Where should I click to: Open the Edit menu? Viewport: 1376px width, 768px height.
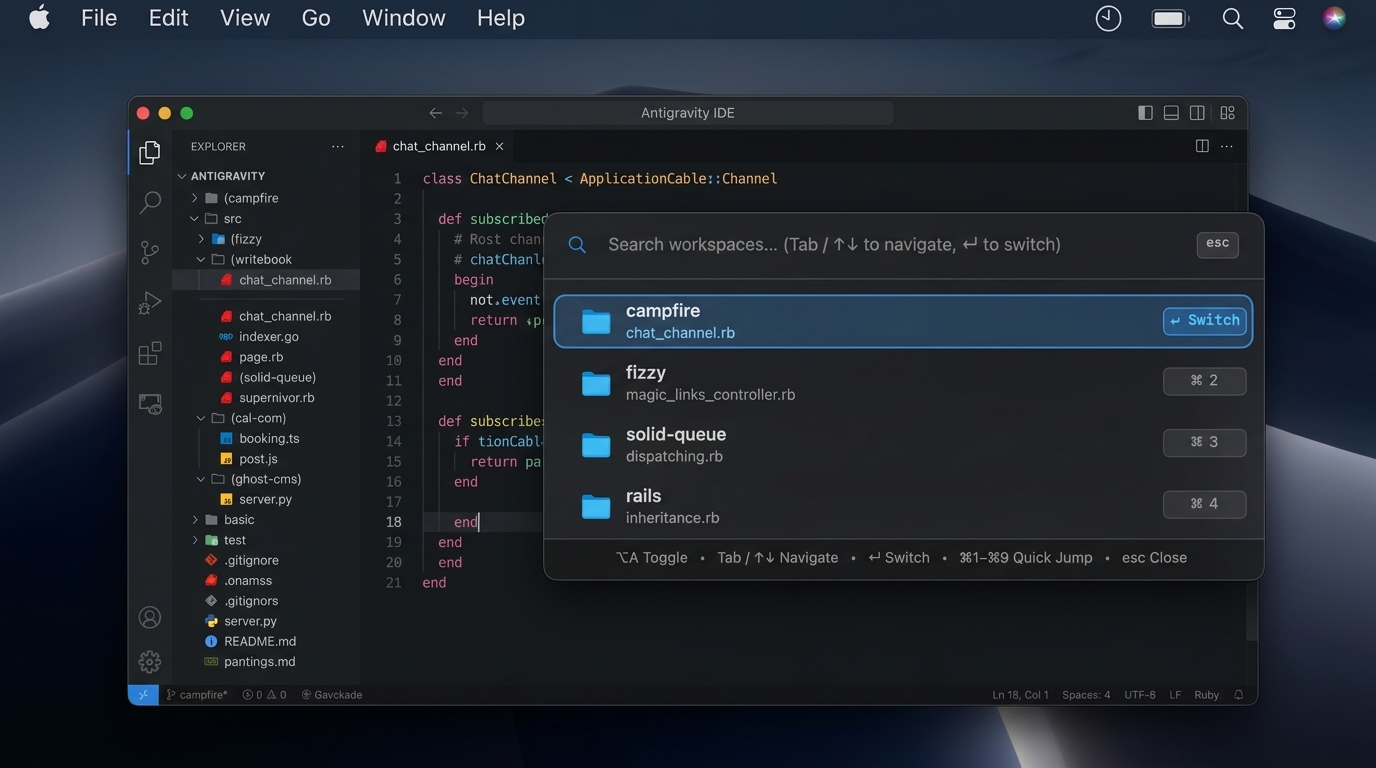168,18
